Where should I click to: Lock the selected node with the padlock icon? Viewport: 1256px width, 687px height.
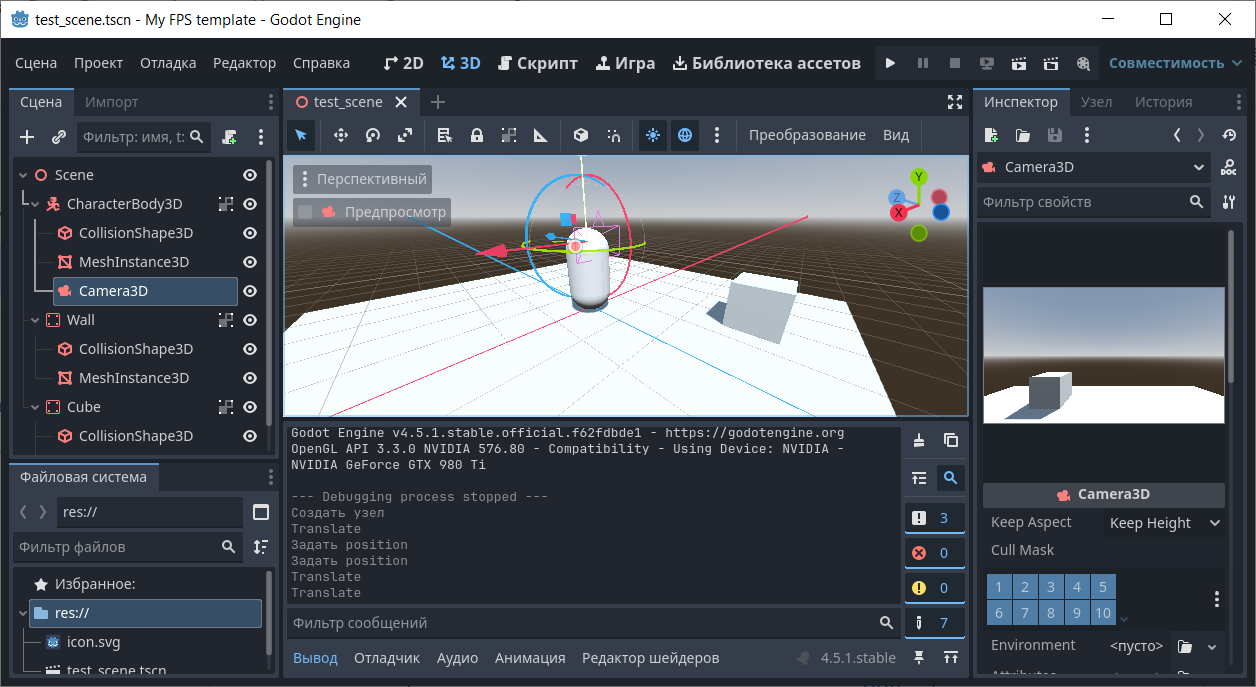477,135
